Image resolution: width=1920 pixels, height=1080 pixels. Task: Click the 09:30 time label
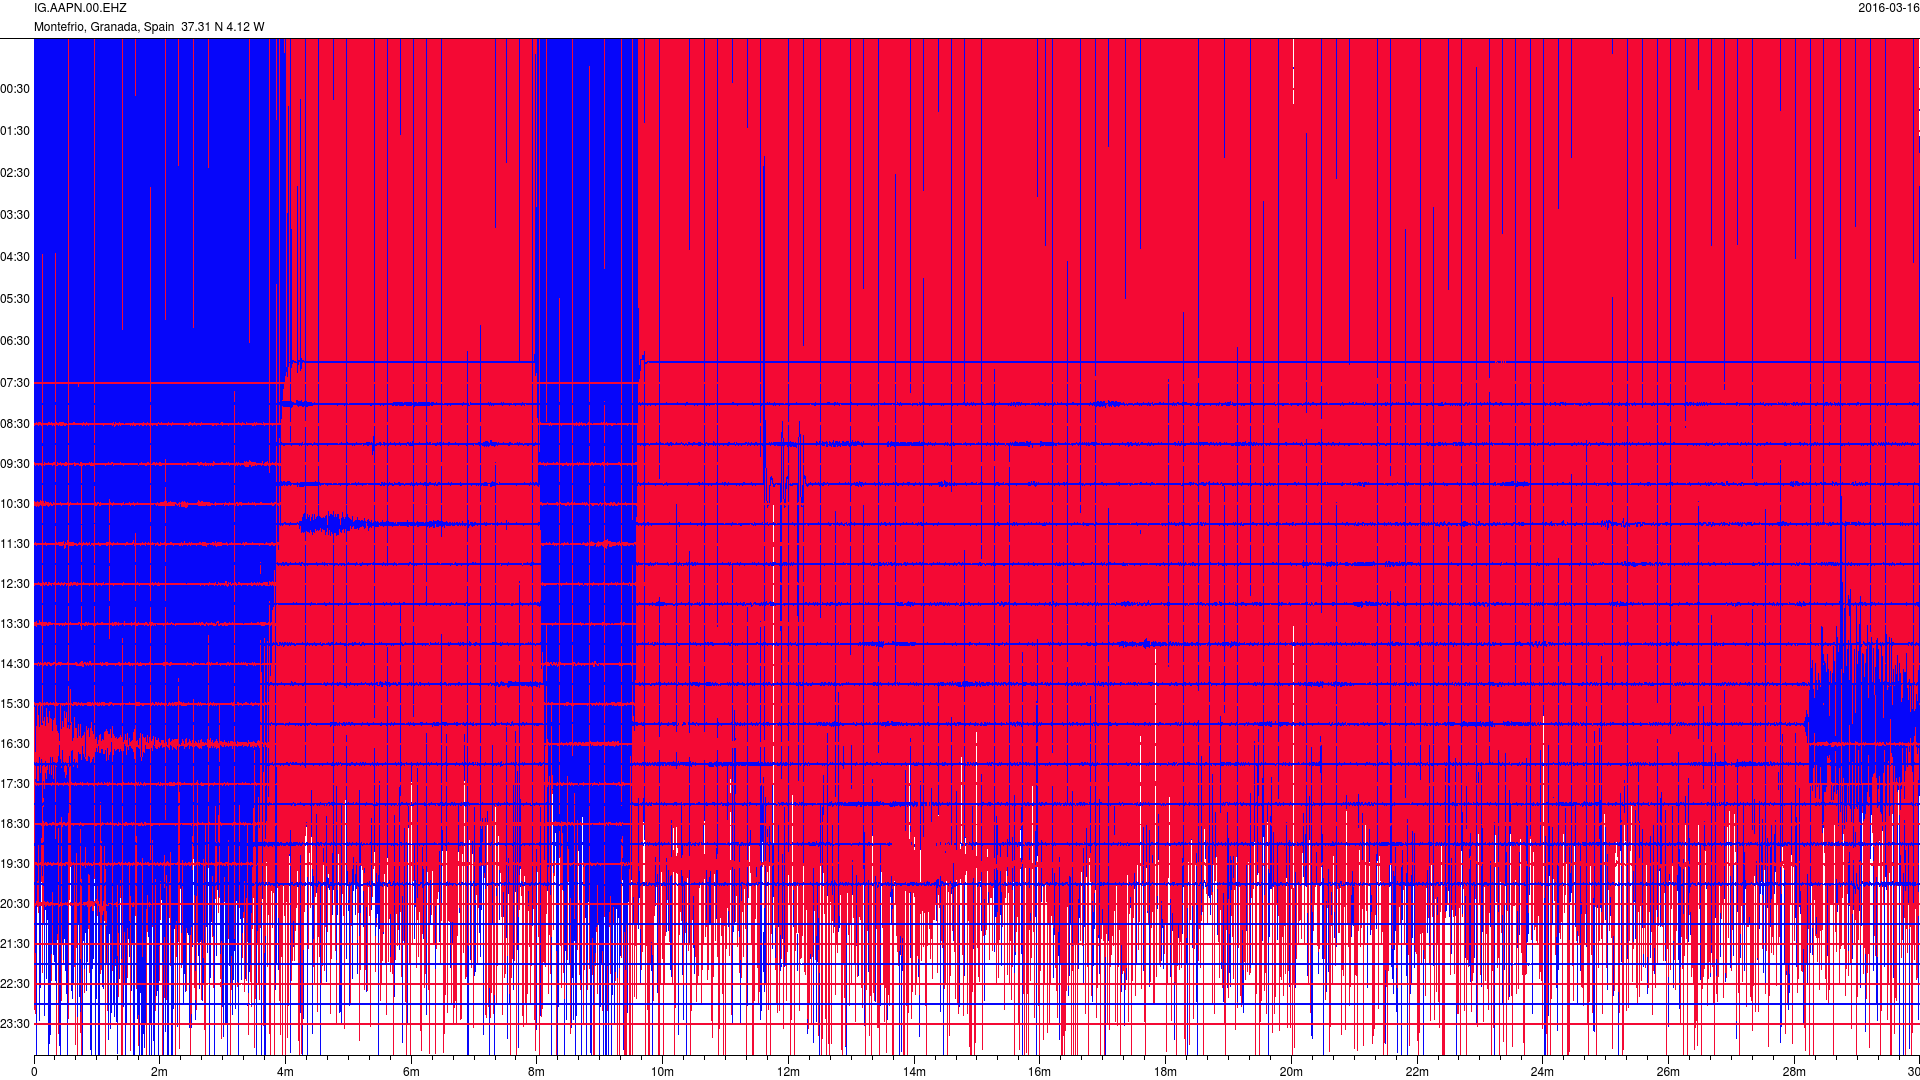tap(15, 464)
